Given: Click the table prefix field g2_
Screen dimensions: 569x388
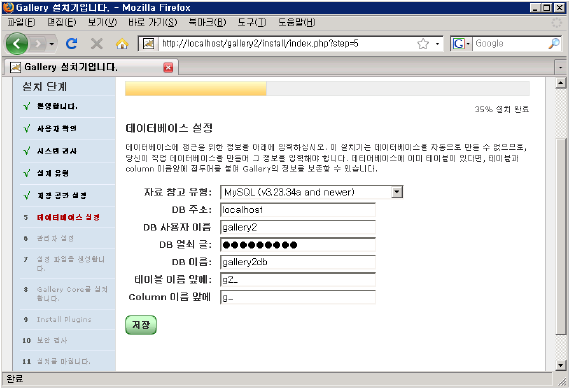Looking at the screenshot, I should tap(298, 279).
